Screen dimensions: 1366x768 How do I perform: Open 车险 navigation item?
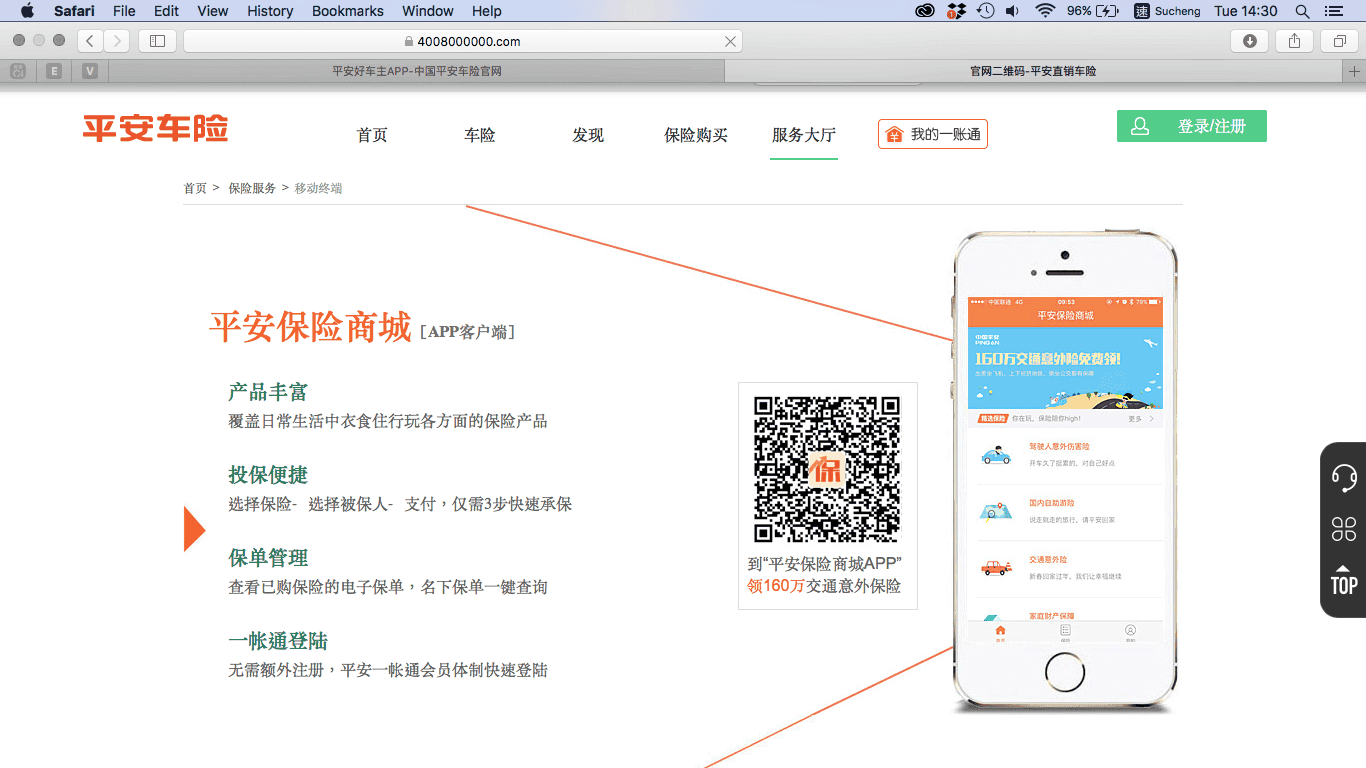[480, 135]
